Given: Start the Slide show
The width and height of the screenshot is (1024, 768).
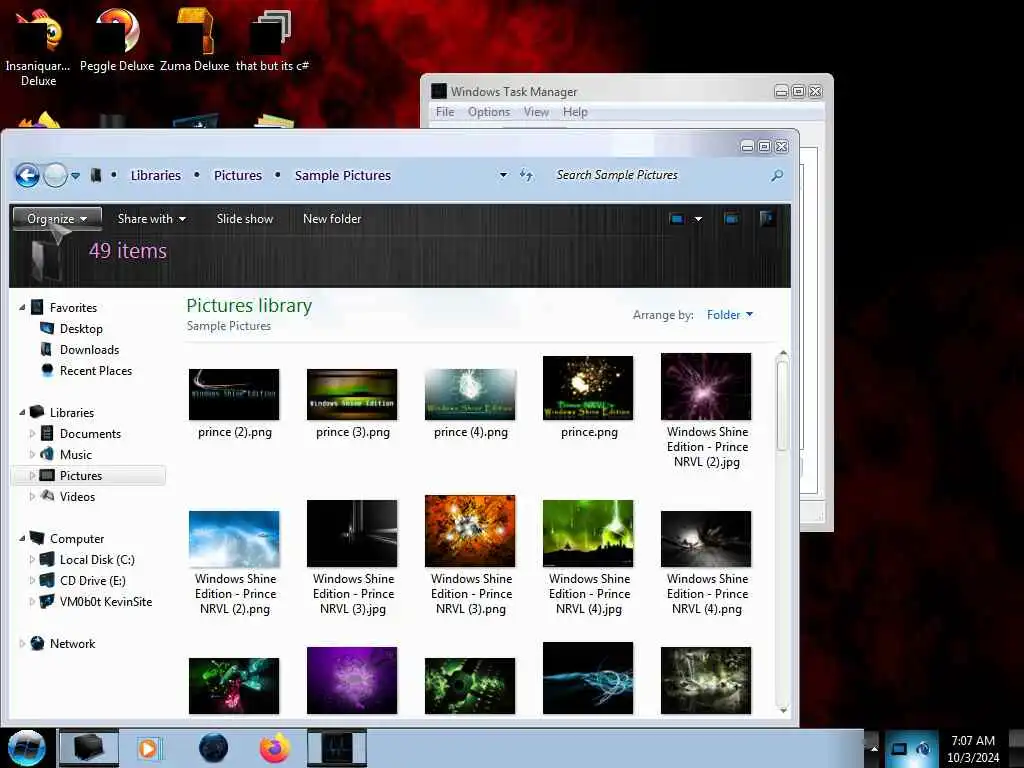Looking at the screenshot, I should pos(245,219).
